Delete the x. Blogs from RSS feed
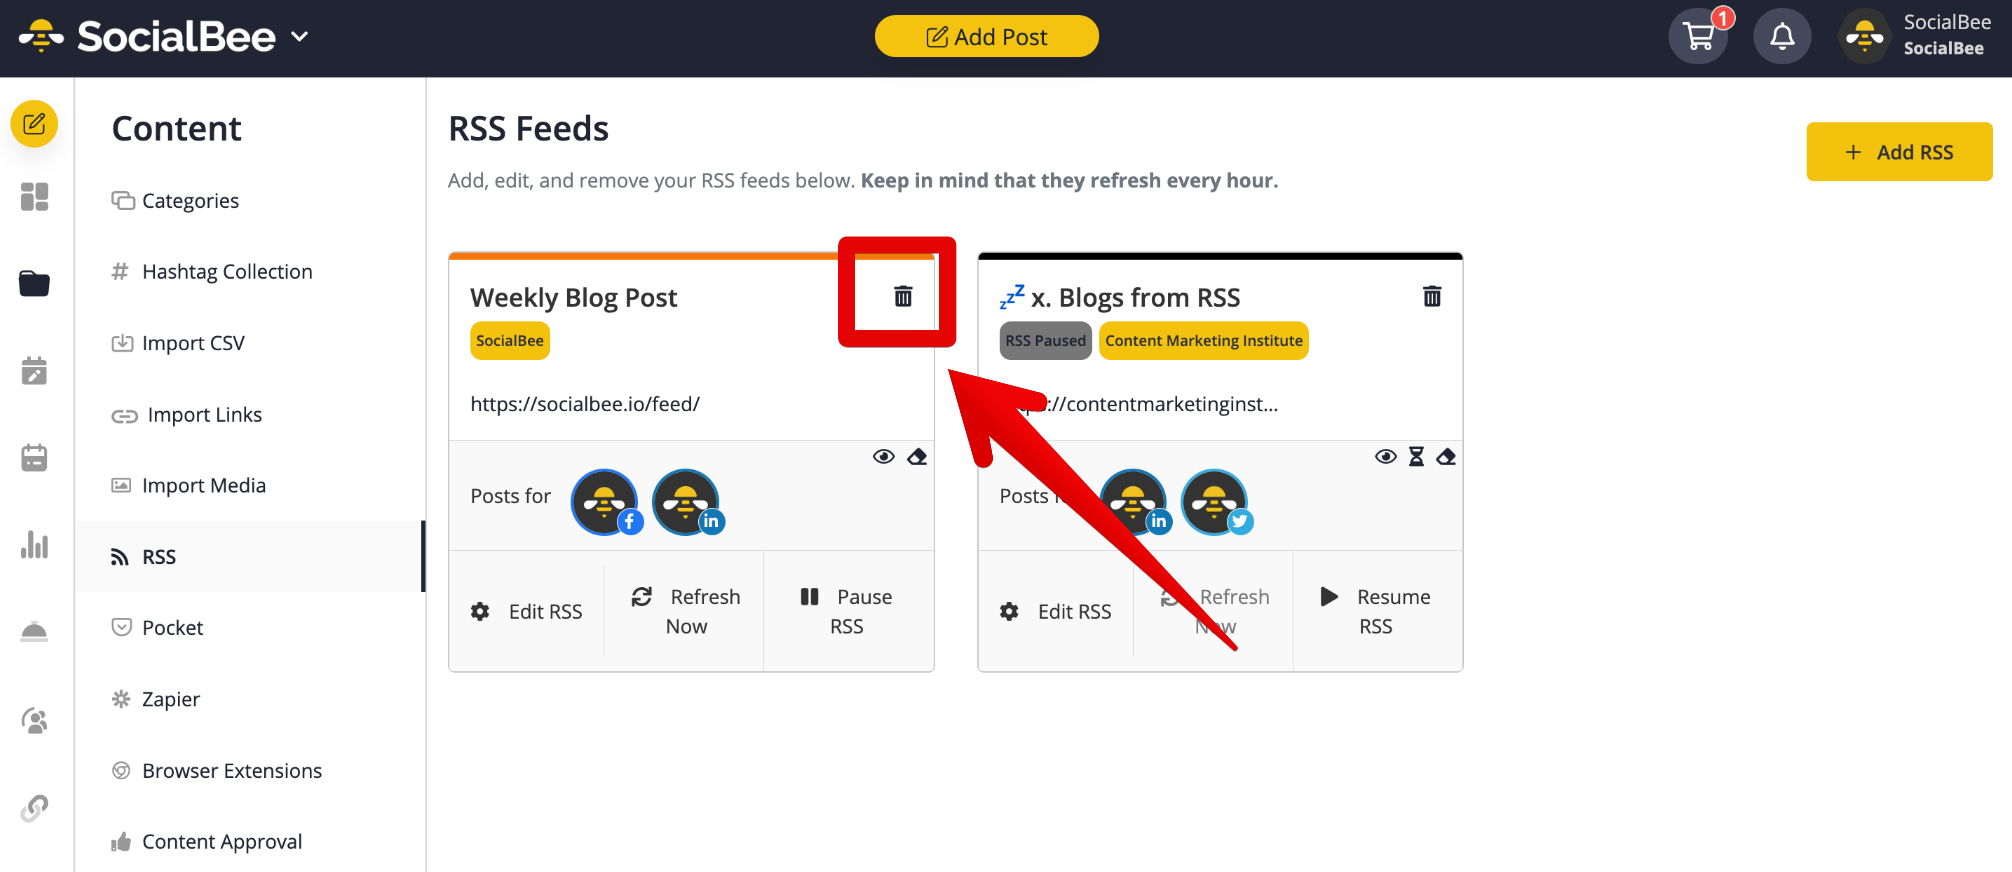2012x872 pixels. pos(1432,296)
